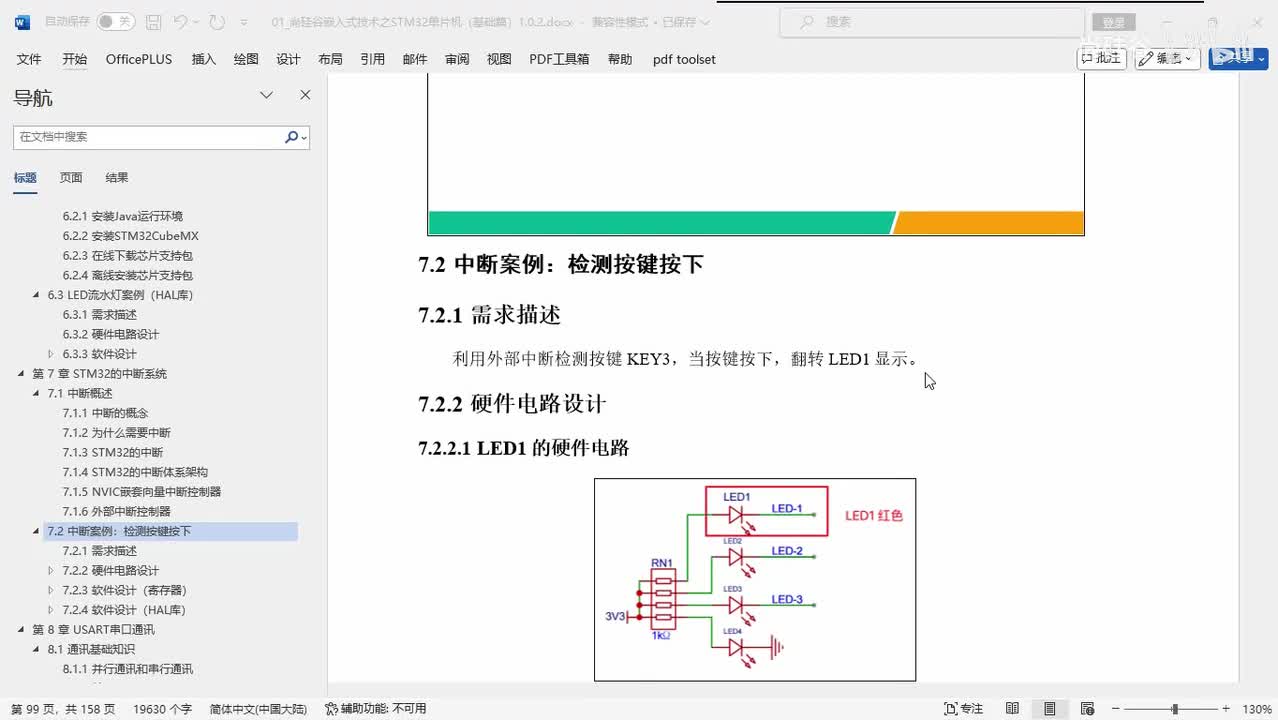Open the 批注 comments button
The image size is (1278, 720).
tap(1101, 58)
